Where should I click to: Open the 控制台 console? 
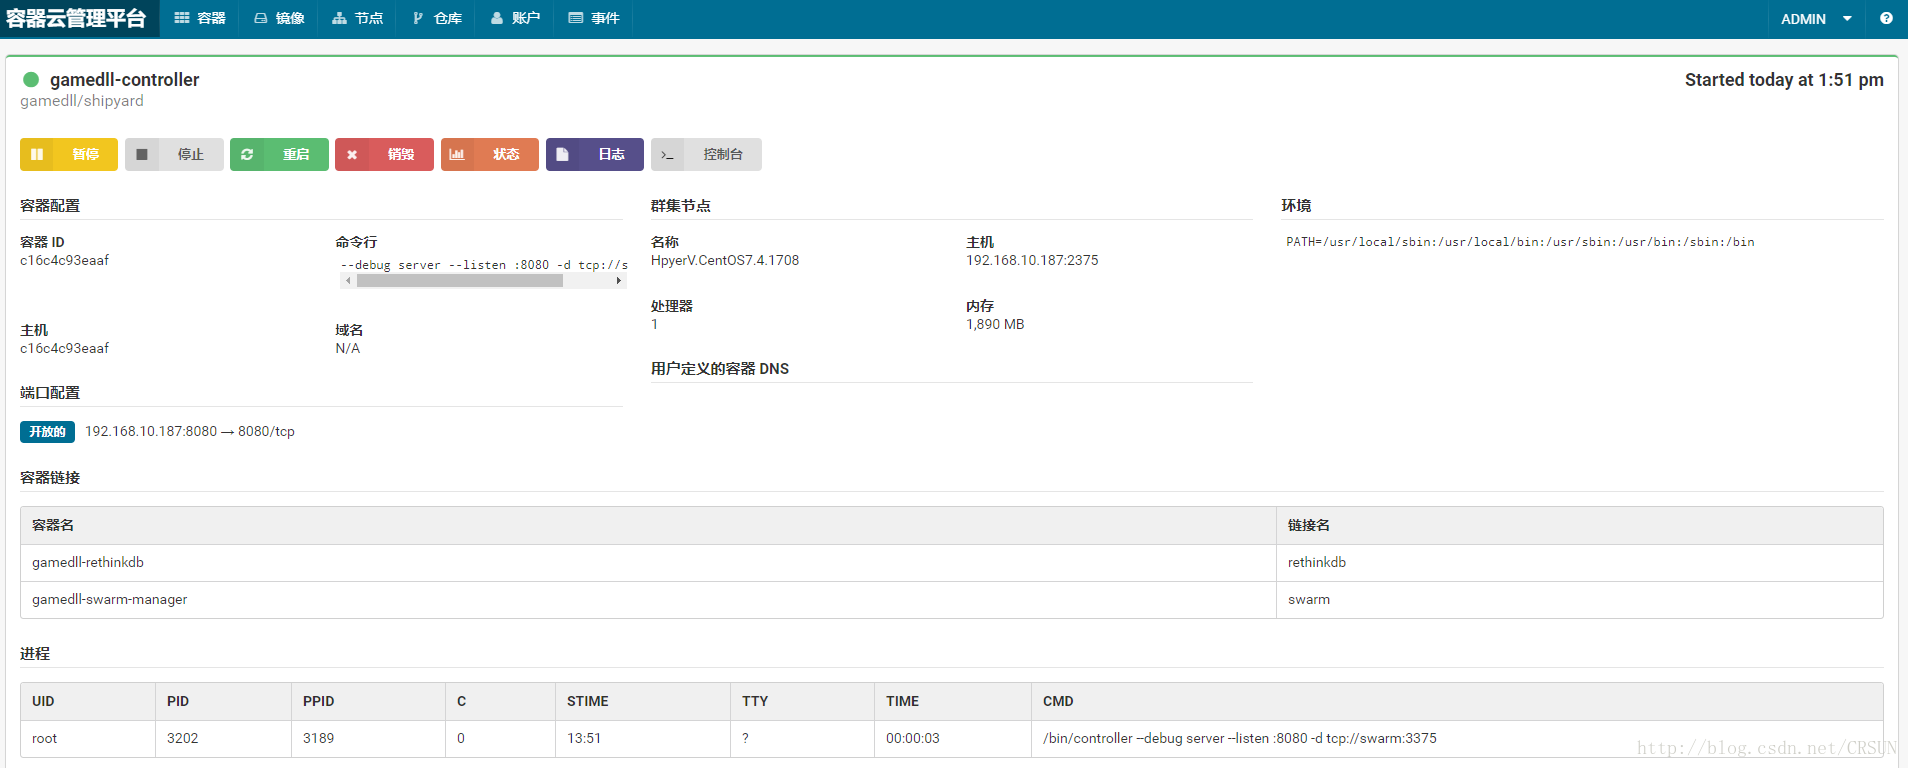[706, 154]
